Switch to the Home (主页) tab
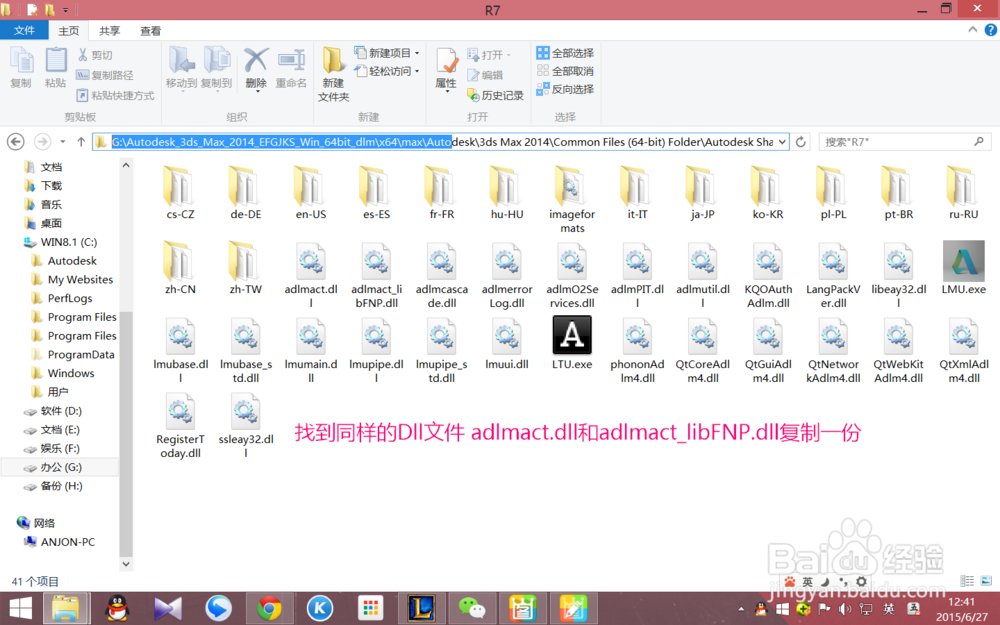 tap(68, 31)
